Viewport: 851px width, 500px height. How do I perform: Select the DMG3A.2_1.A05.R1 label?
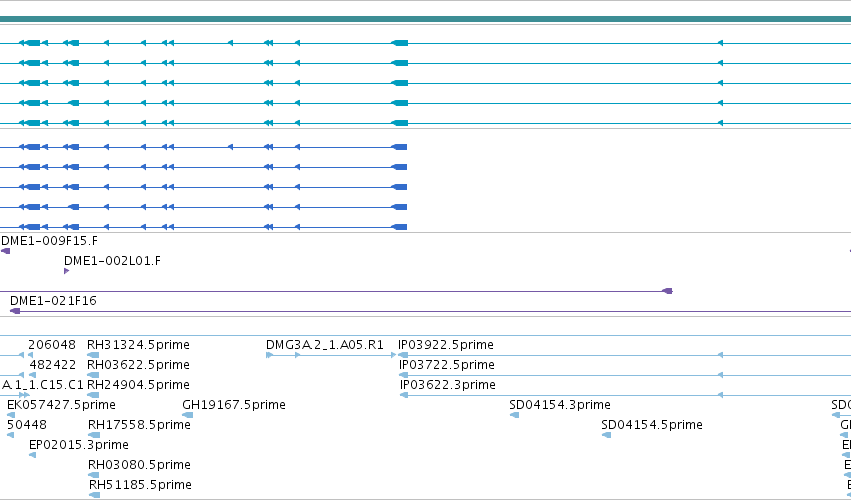(325, 345)
